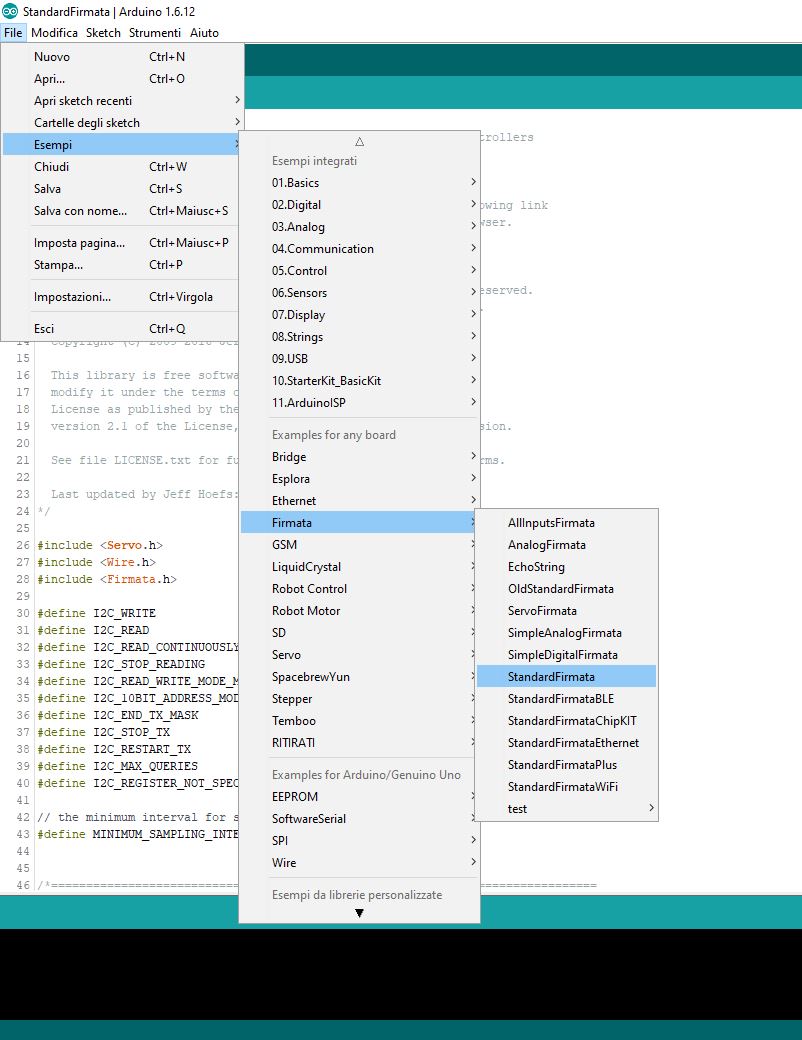This screenshot has height=1040, width=802.
Task: Open the AllInputsFirmata example
Action: coord(567,523)
